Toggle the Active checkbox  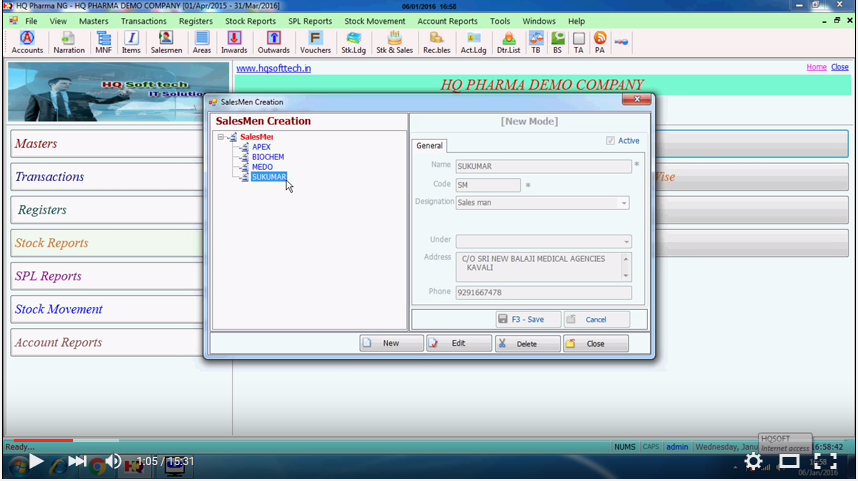coord(610,141)
